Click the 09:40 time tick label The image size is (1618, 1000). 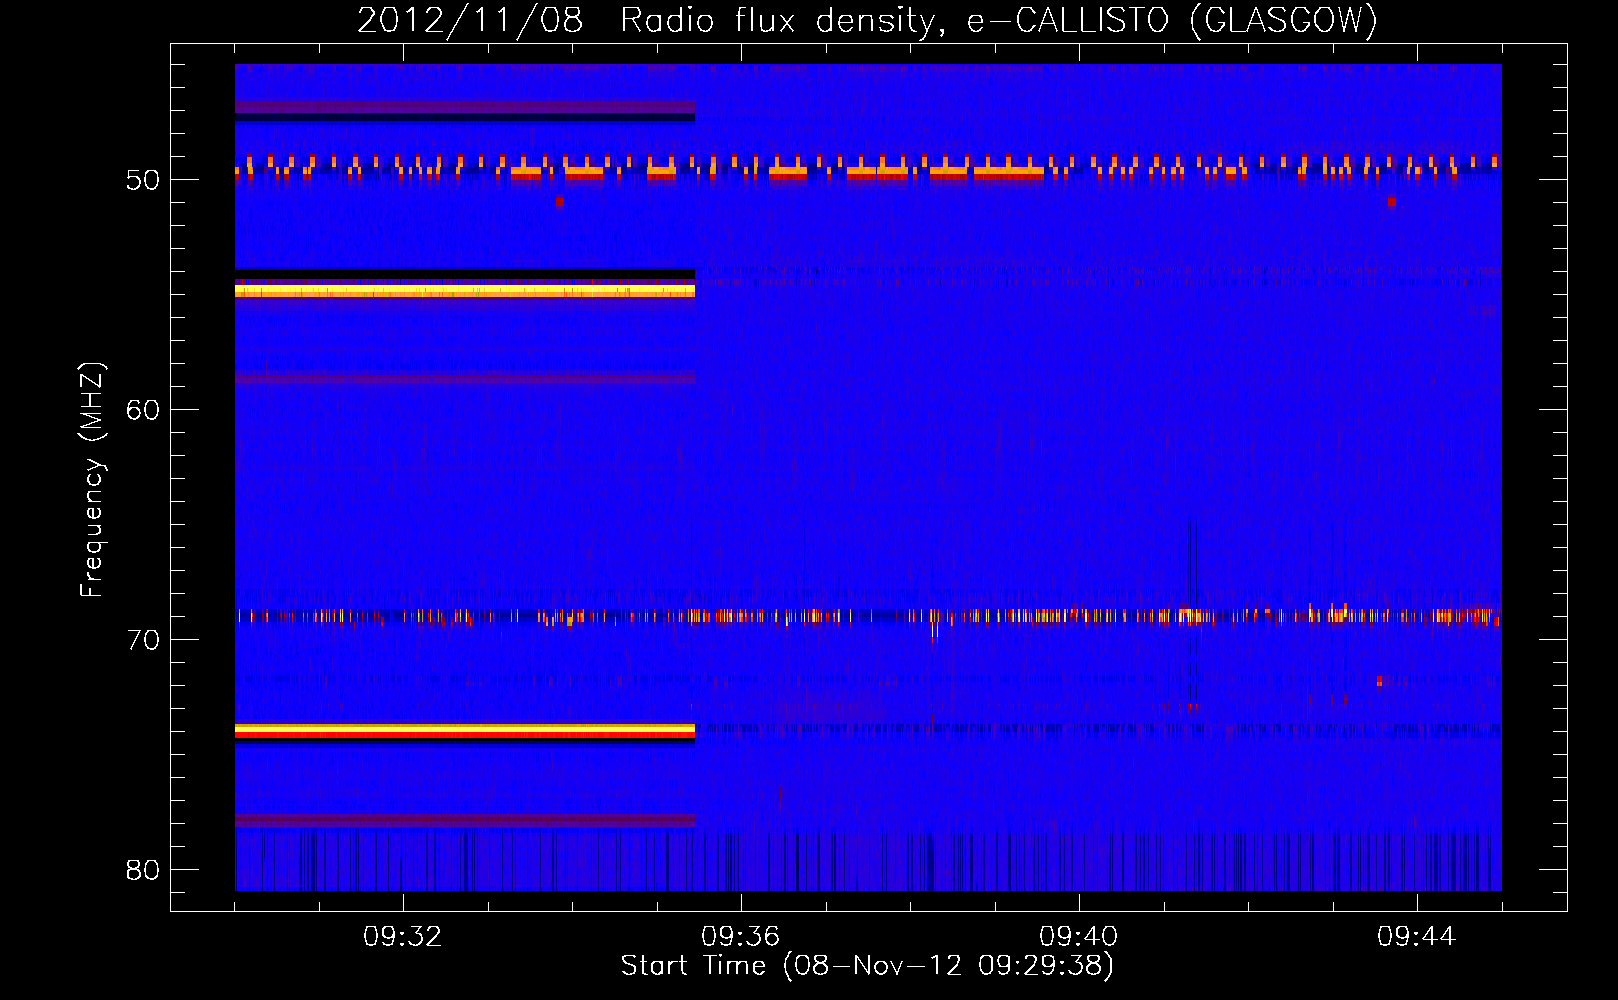click(x=1079, y=937)
